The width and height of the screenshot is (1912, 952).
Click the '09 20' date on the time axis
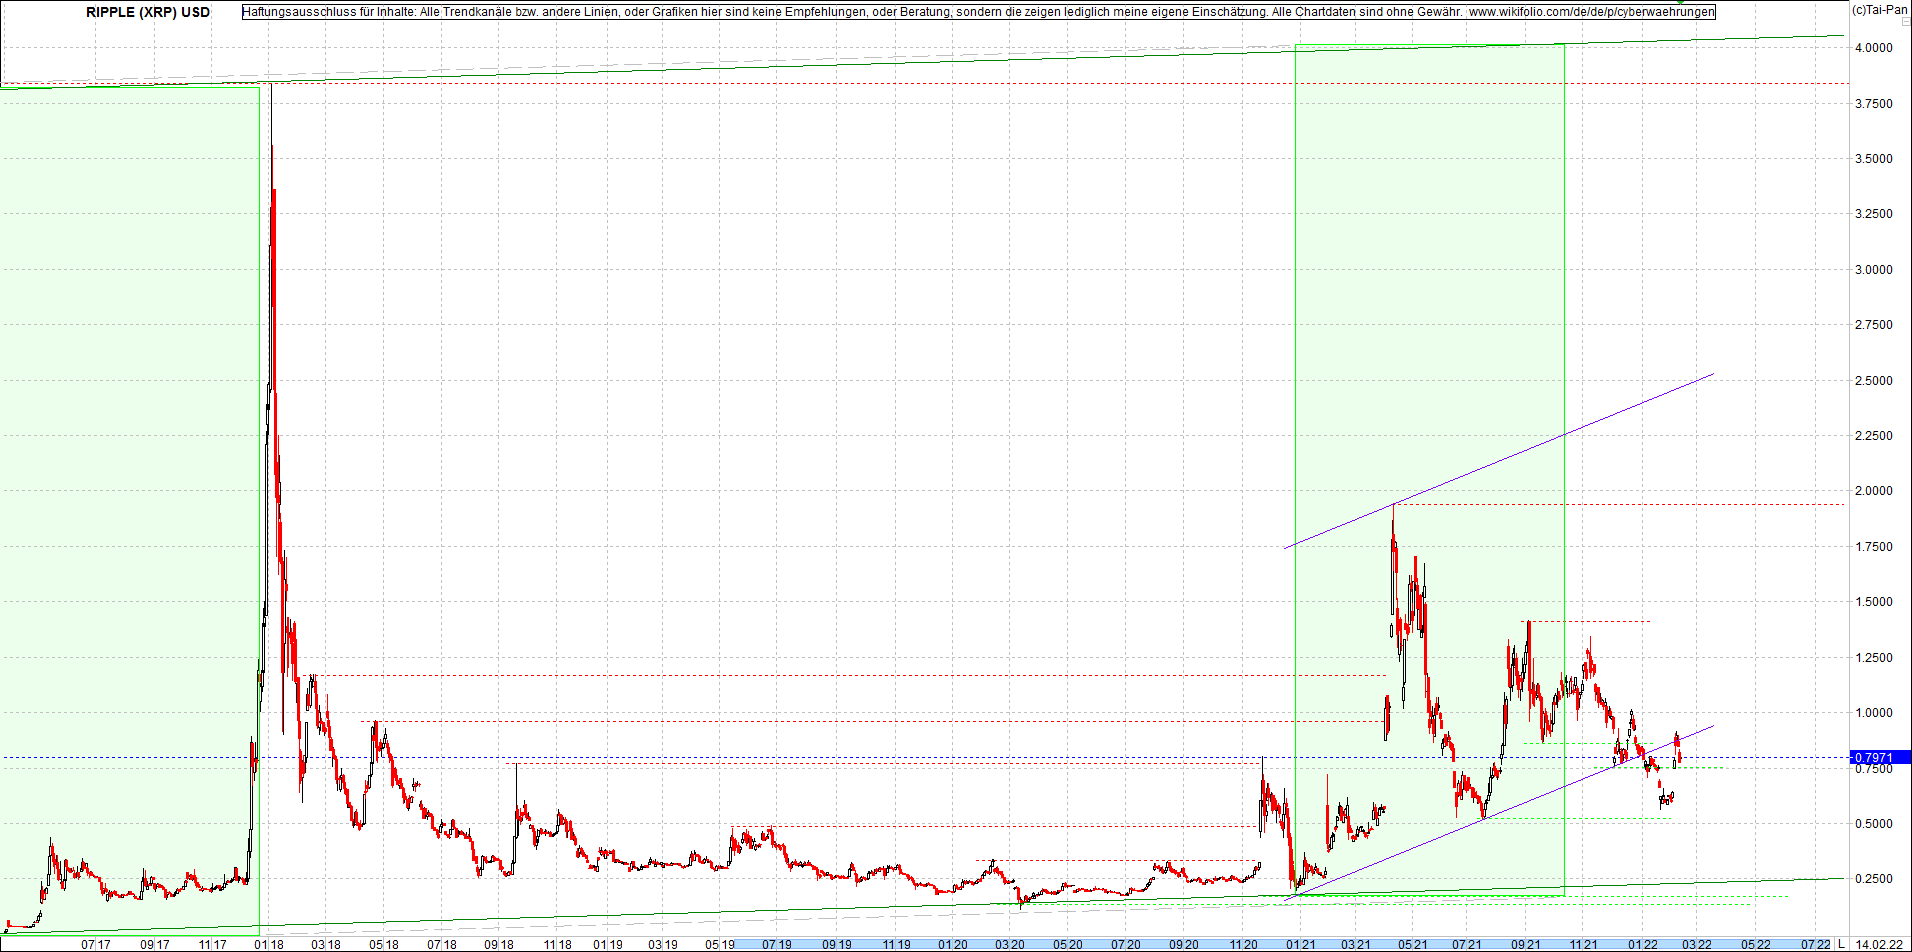(x=1184, y=944)
